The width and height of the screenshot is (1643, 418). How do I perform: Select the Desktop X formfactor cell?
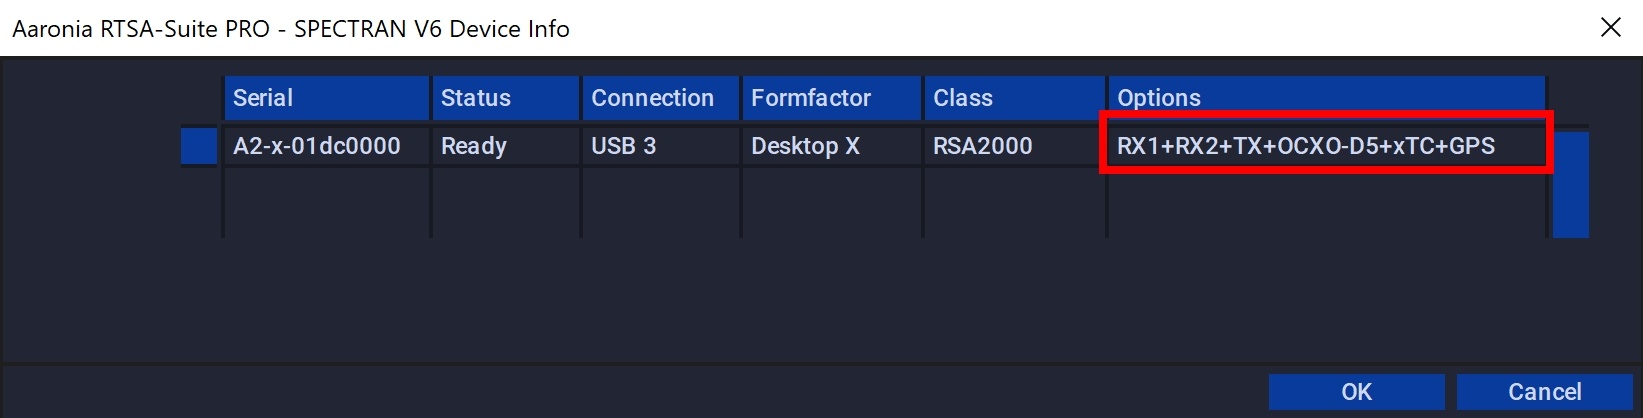tap(832, 146)
